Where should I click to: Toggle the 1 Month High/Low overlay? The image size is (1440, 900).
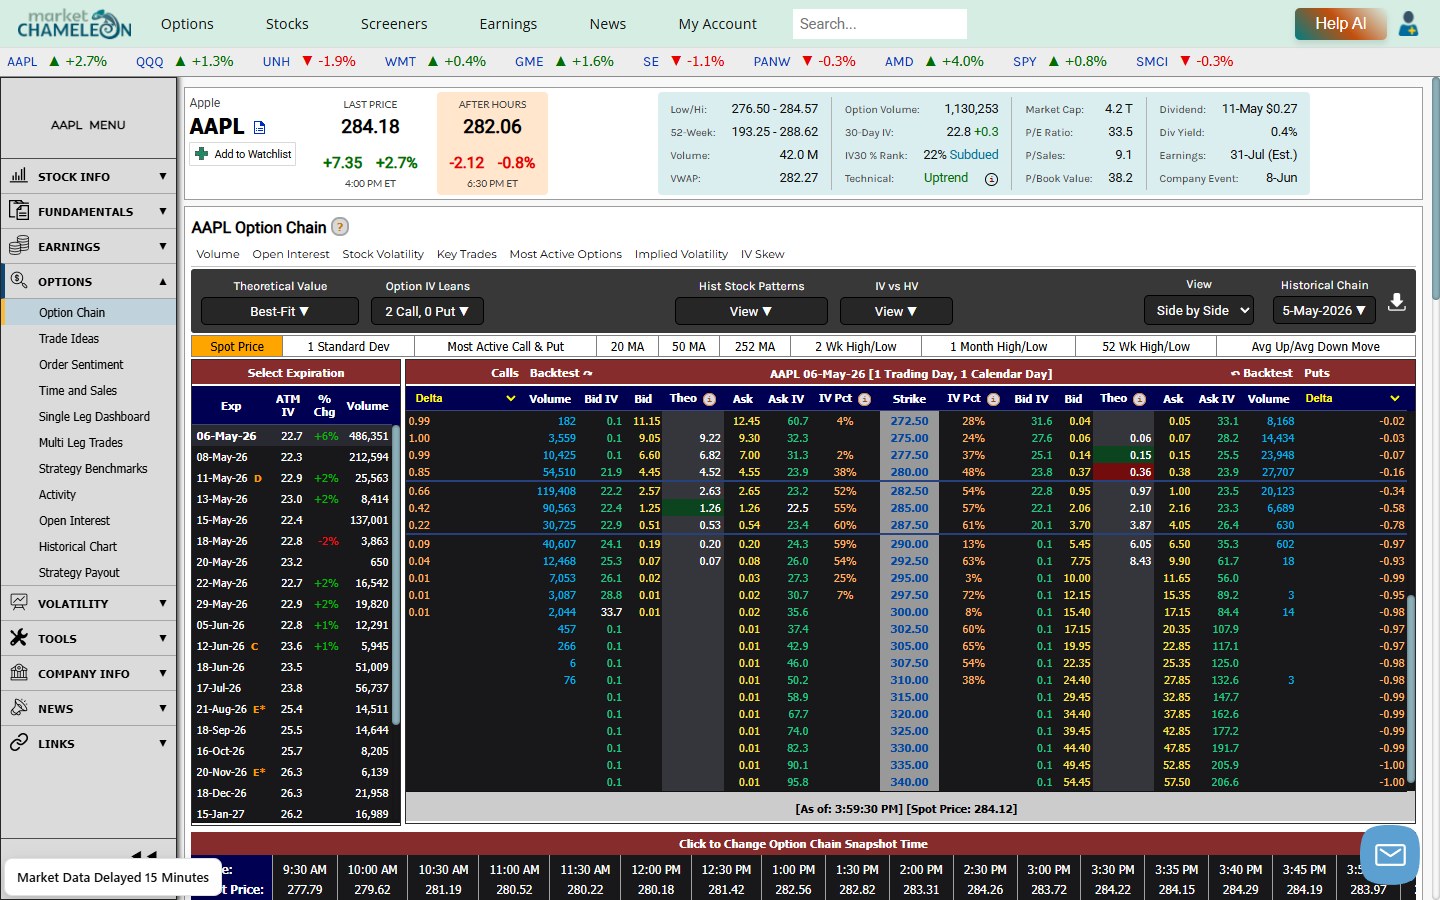998,346
